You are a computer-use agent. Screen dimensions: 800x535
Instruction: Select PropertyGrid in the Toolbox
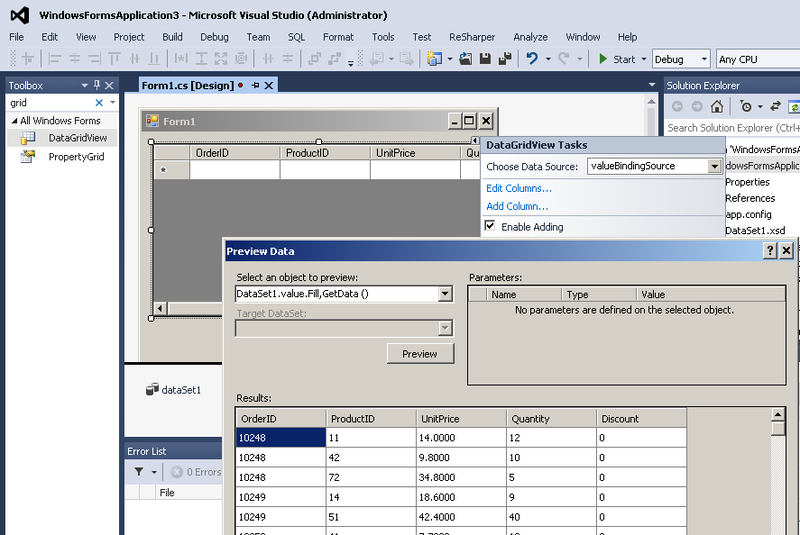[76, 157]
